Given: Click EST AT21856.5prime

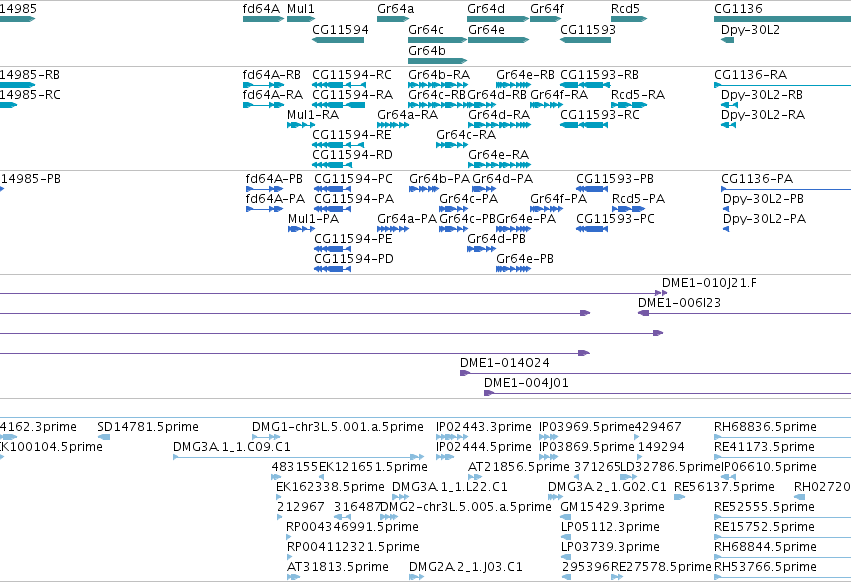Looking at the screenshot, I should click(x=475, y=477).
